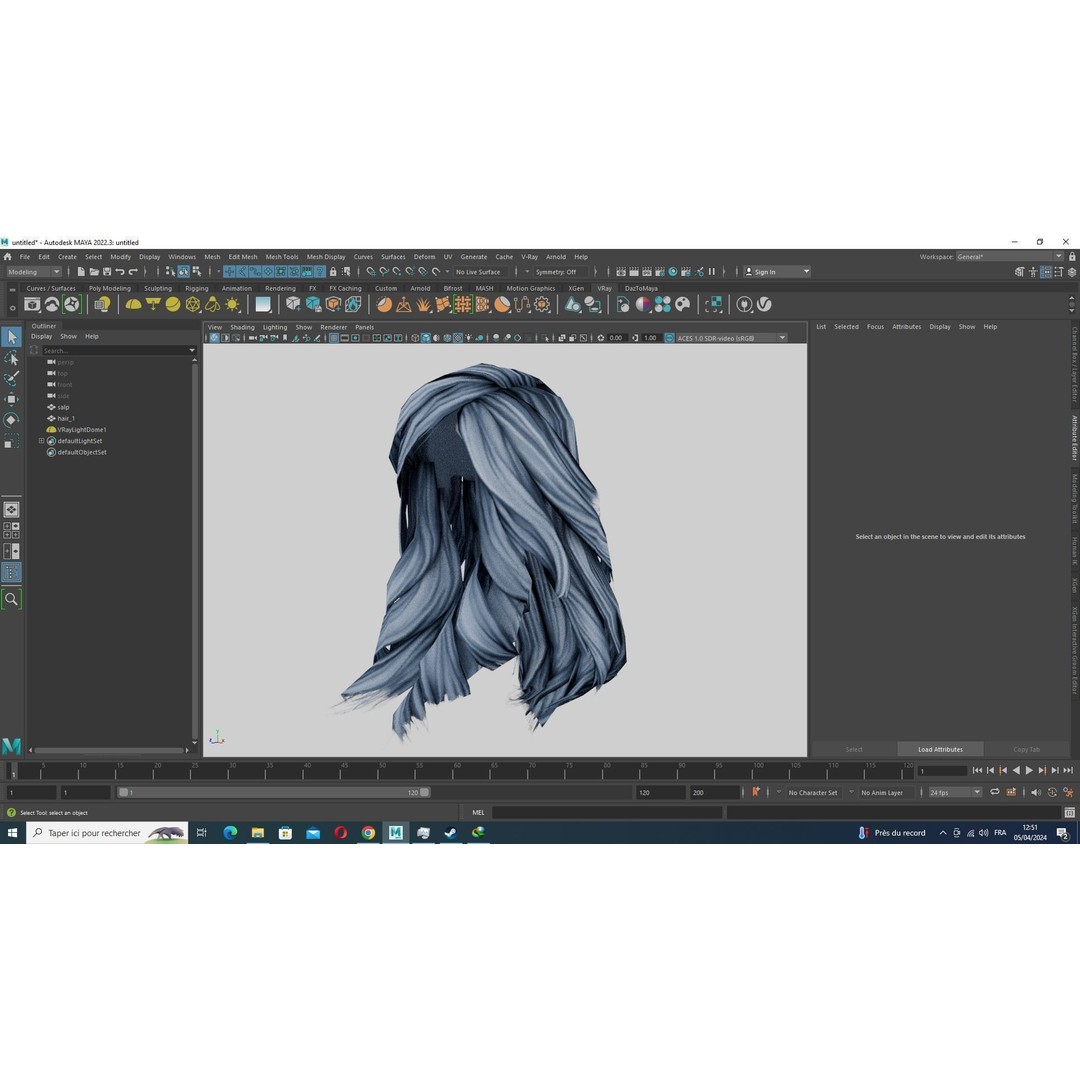
Task: Toggle audio mute speaker in range slider
Action: (x=1036, y=792)
